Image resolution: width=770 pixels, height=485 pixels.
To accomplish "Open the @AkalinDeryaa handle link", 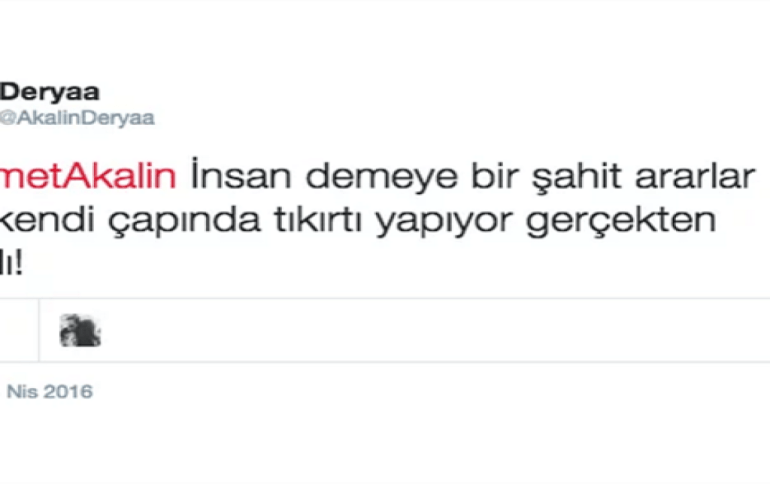I will click(77, 118).
